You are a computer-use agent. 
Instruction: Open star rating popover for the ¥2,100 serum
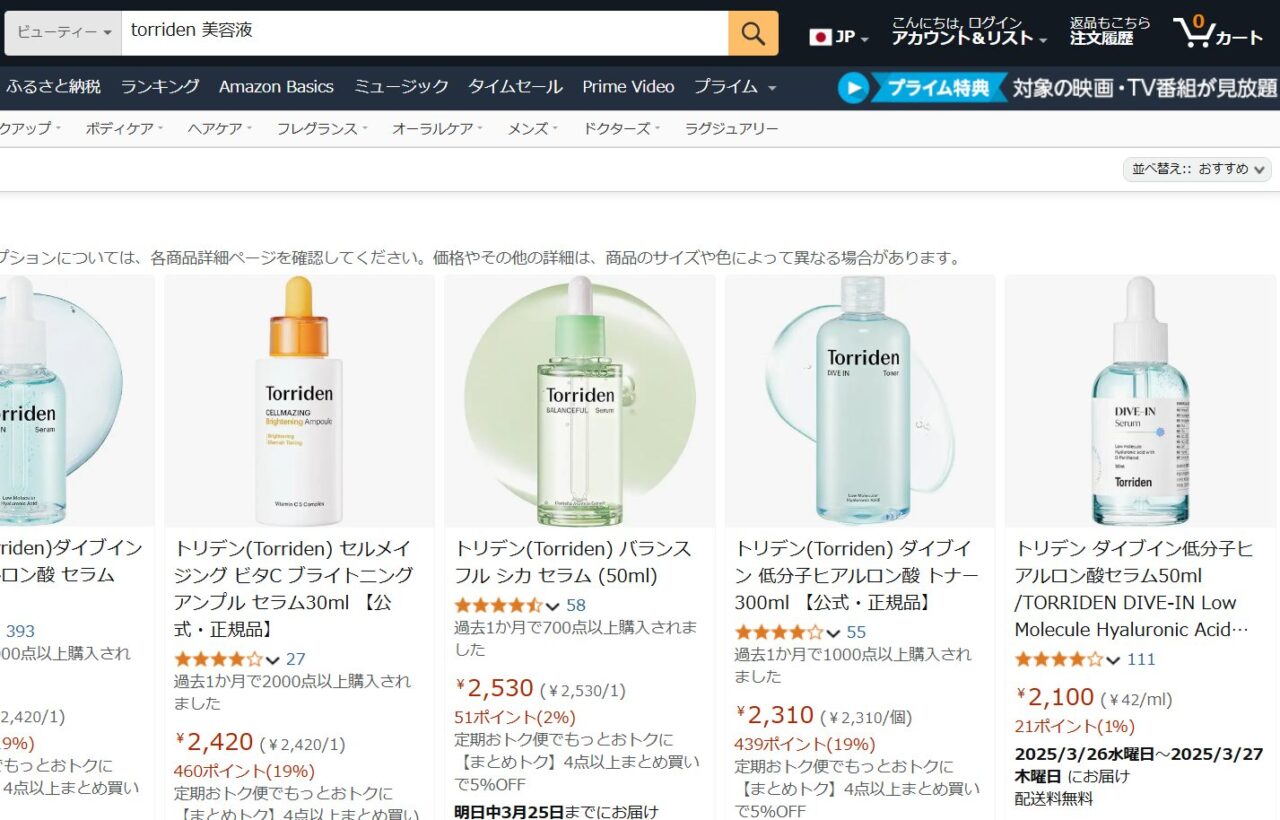tap(1067, 659)
